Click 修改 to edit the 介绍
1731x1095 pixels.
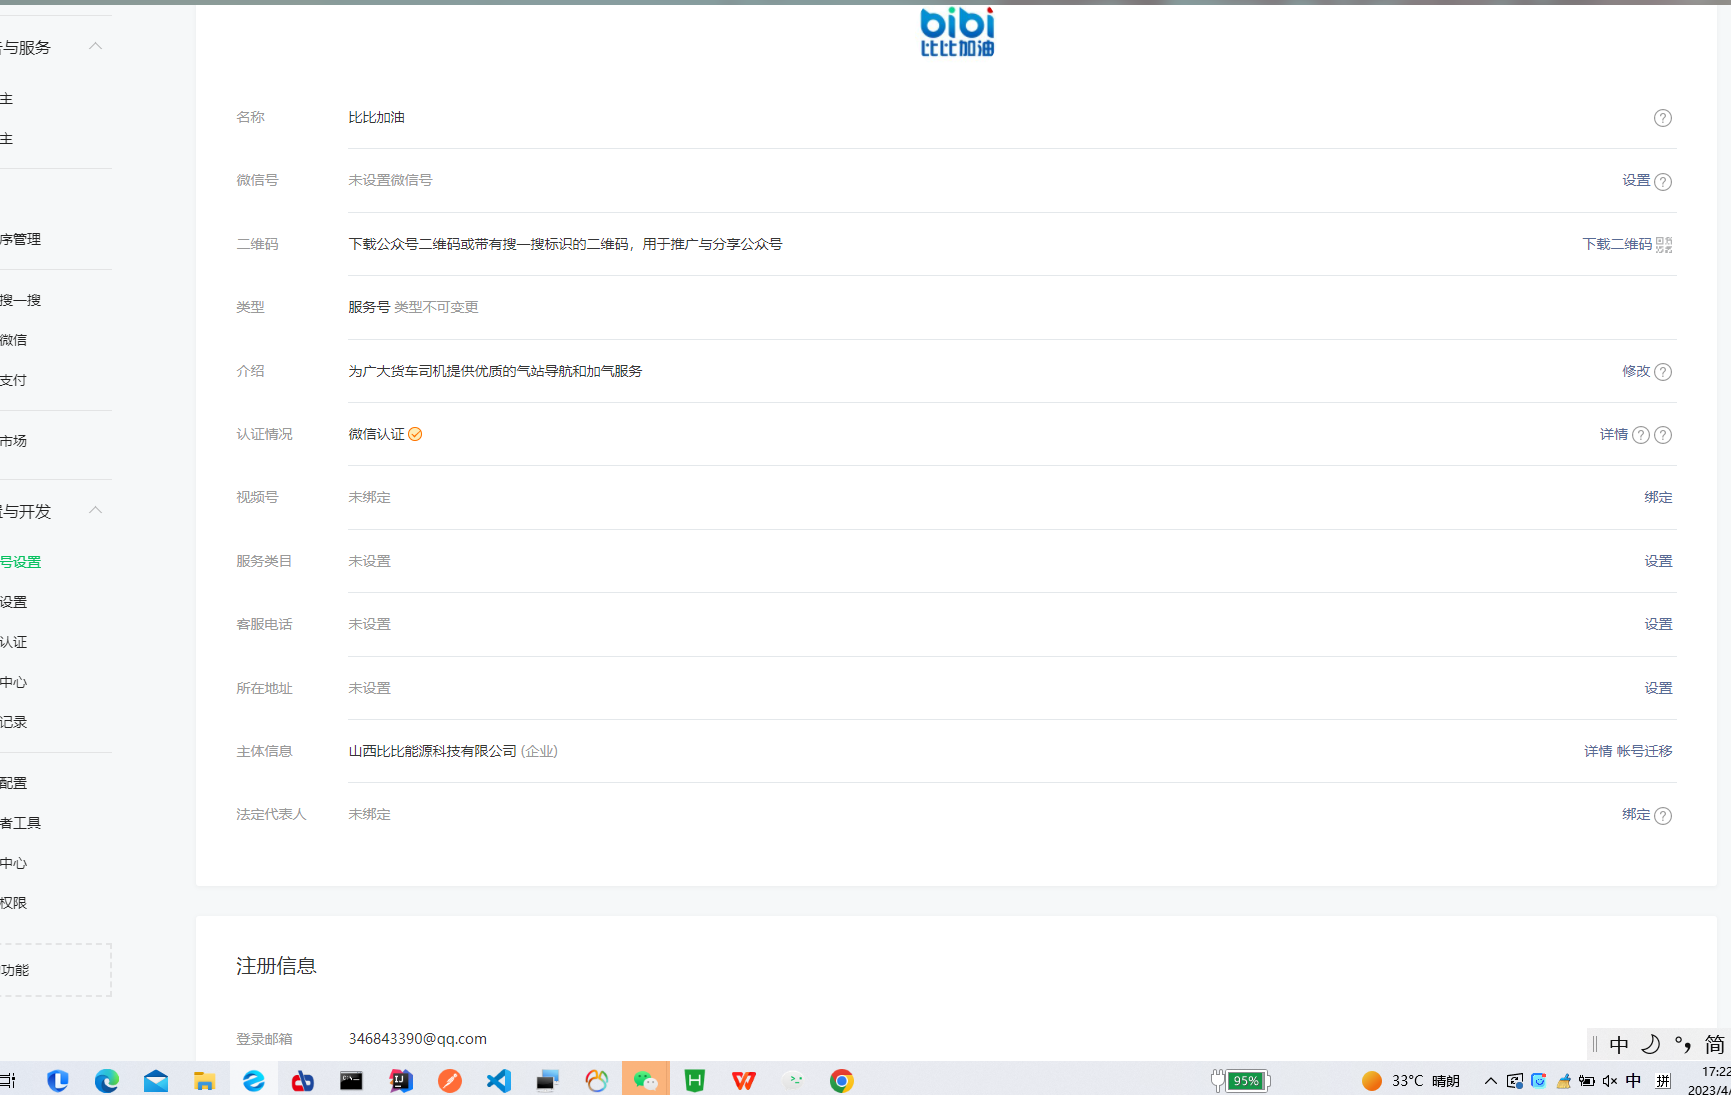(1636, 371)
